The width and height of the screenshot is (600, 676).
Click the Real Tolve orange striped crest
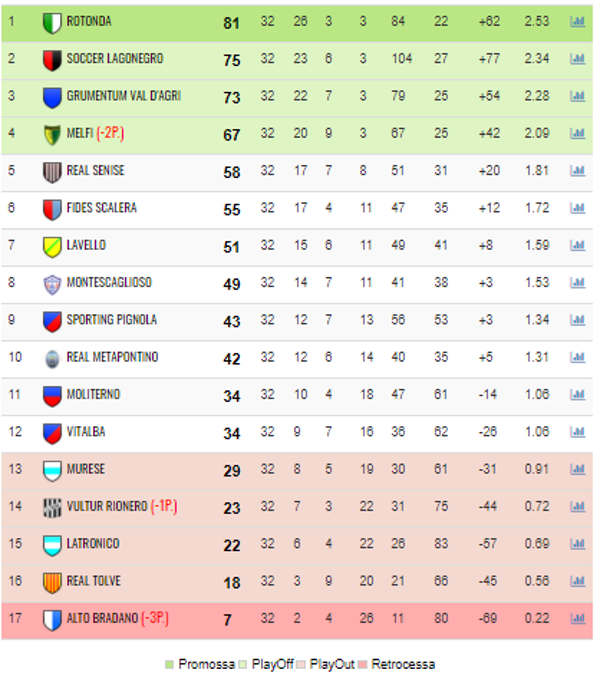tap(52, 583)
